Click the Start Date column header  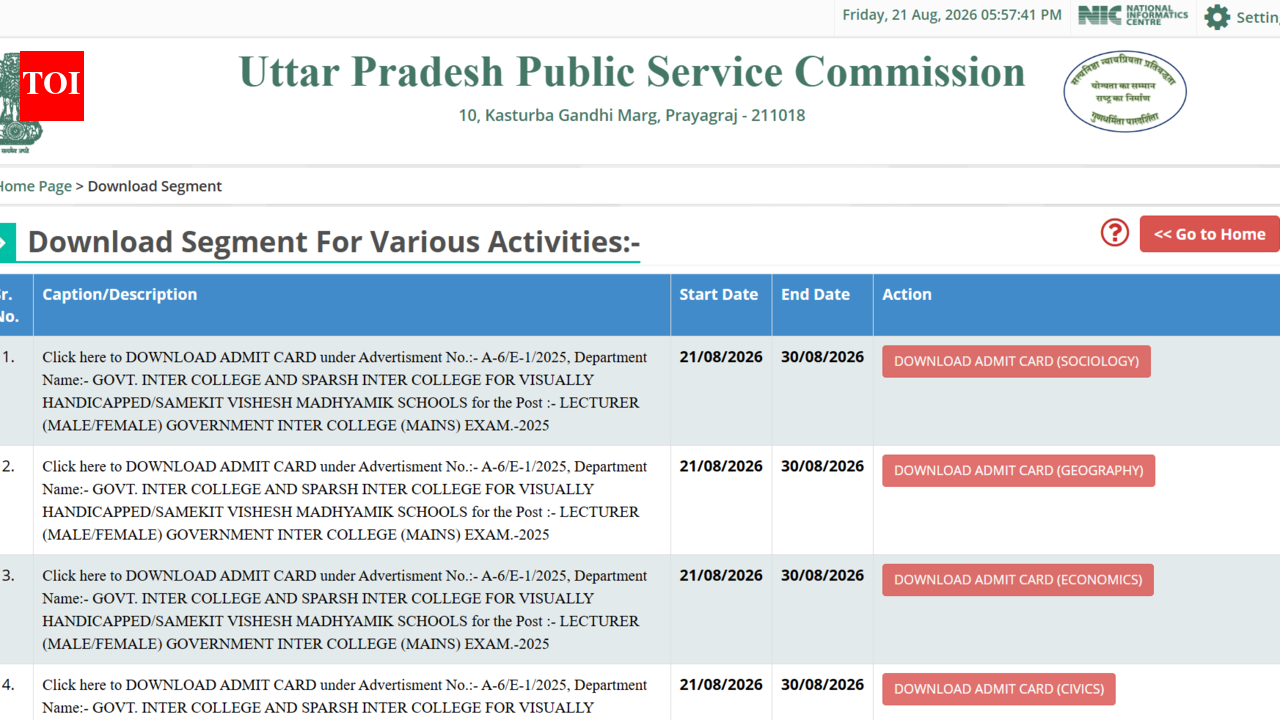click(x=719, y=294)
